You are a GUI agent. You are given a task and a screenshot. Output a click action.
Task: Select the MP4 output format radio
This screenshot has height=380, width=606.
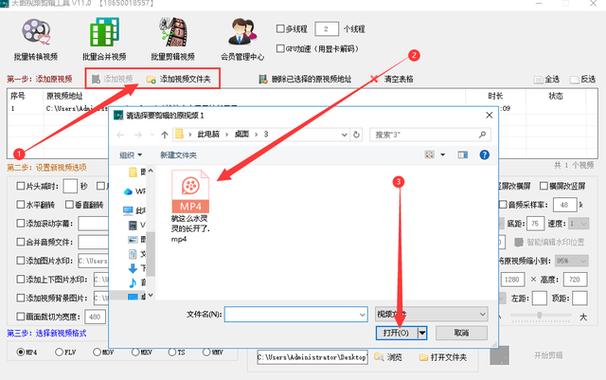20,353
